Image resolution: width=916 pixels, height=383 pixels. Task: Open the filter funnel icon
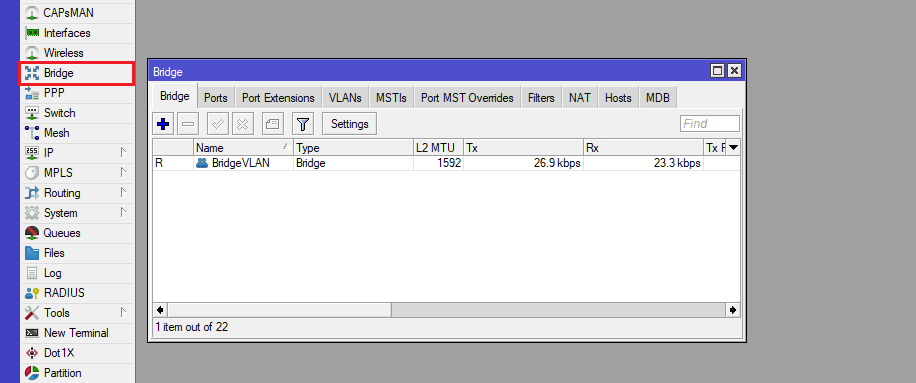(x=303, y=124)
